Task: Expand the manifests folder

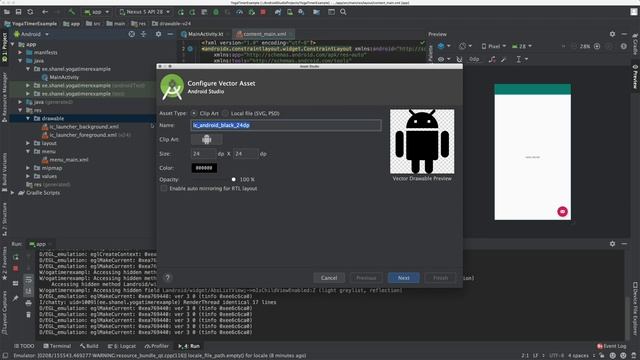Action: click(x=20, y=53)
